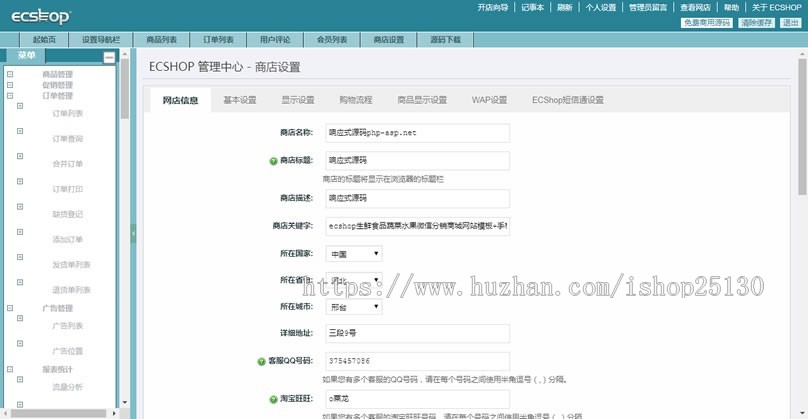Focus the 商店关键字 input field
The image size is (808, 419).
(417, 226)
